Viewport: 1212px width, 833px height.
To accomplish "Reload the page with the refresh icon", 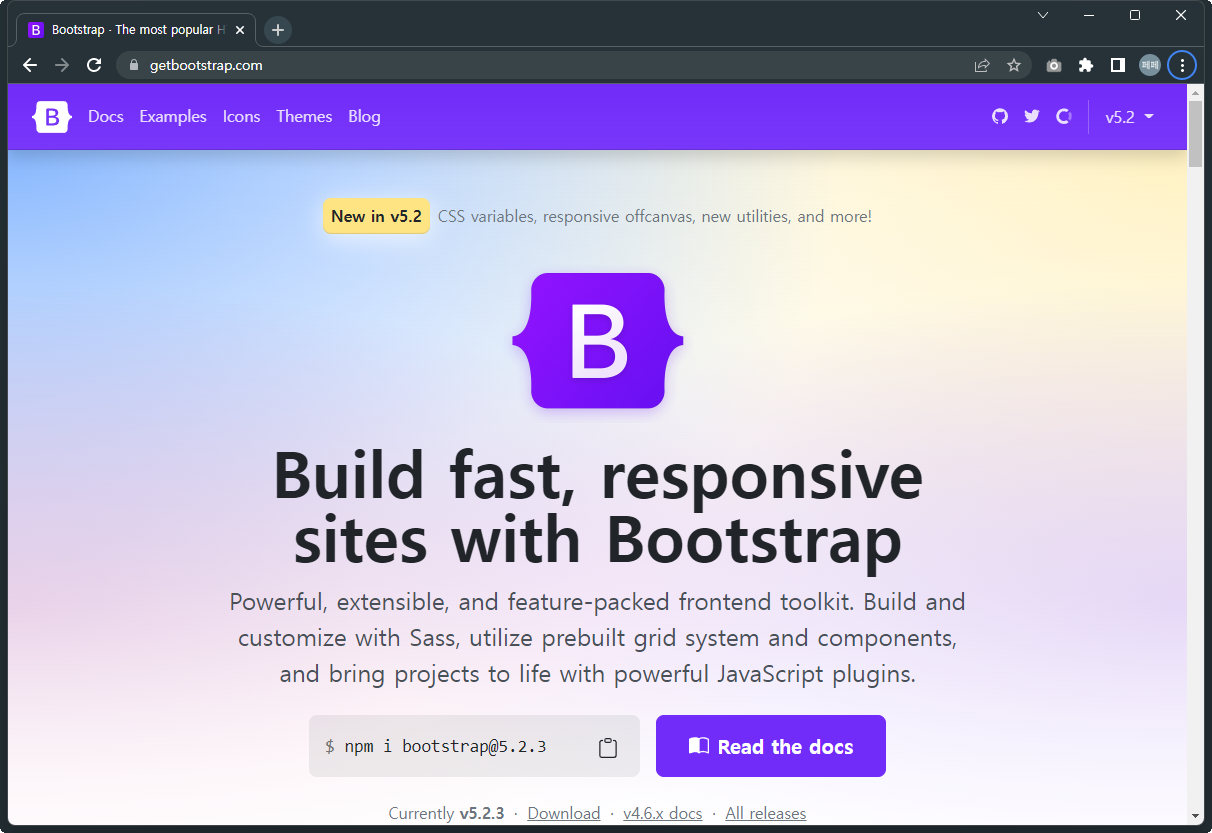I will point(94,65).
